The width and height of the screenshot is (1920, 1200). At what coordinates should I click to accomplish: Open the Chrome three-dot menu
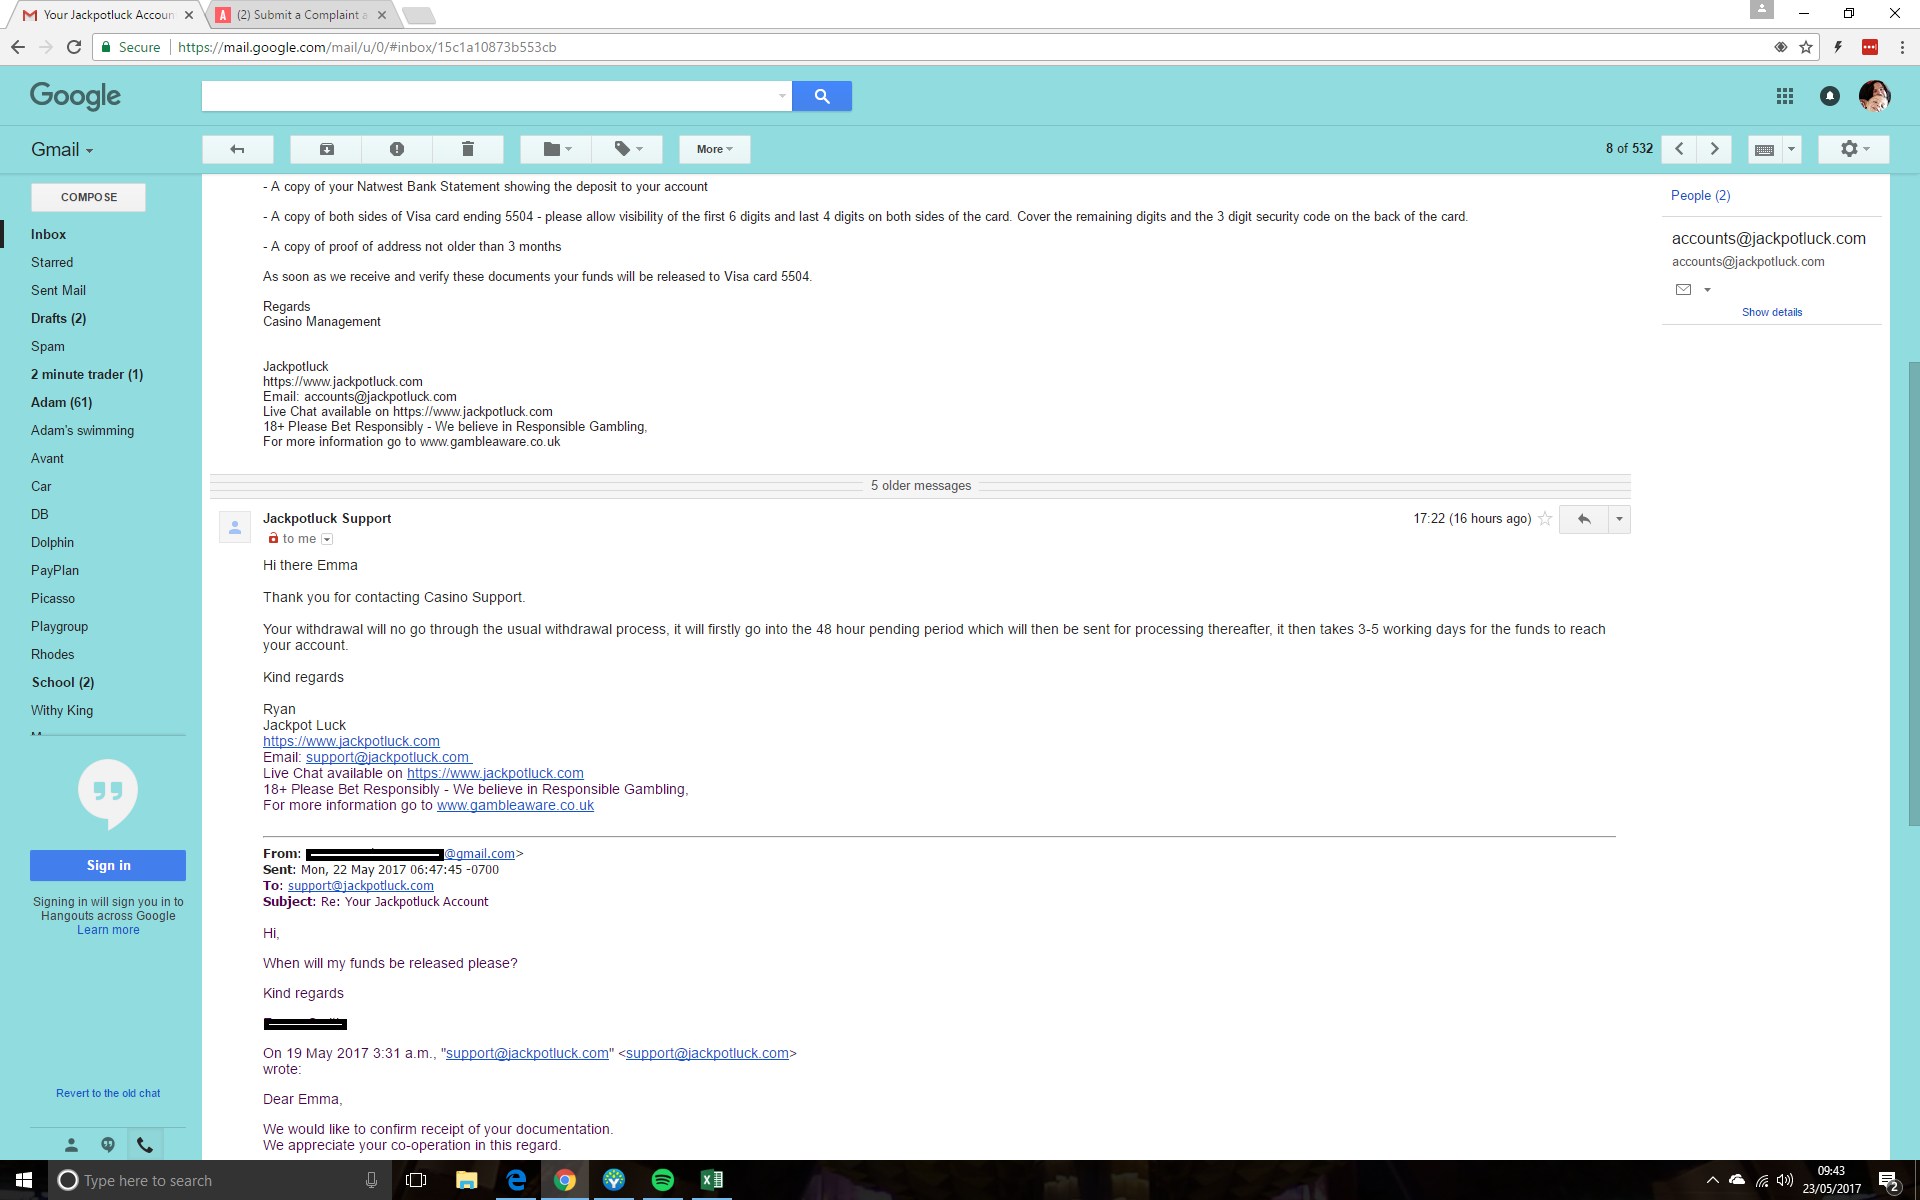[1902, 47]
